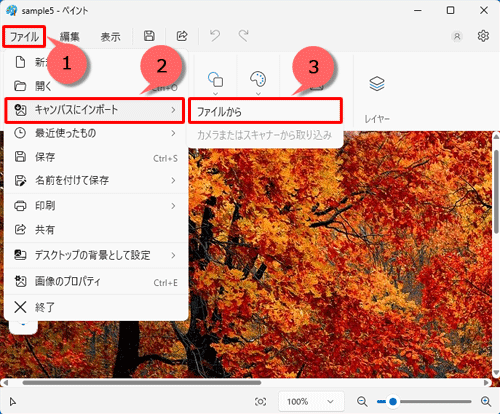Select the shapes tool icon
Image resolution: width=500 pixels, height=414 pixels.
pos(215,79)
